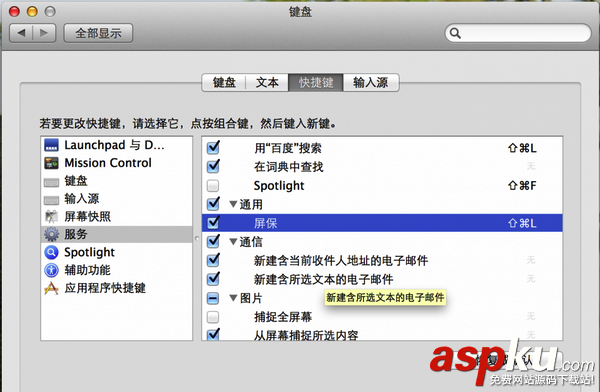Click the 应用程序快捷键 app icon
Screen dimensions: 600x392
point(51,288)
